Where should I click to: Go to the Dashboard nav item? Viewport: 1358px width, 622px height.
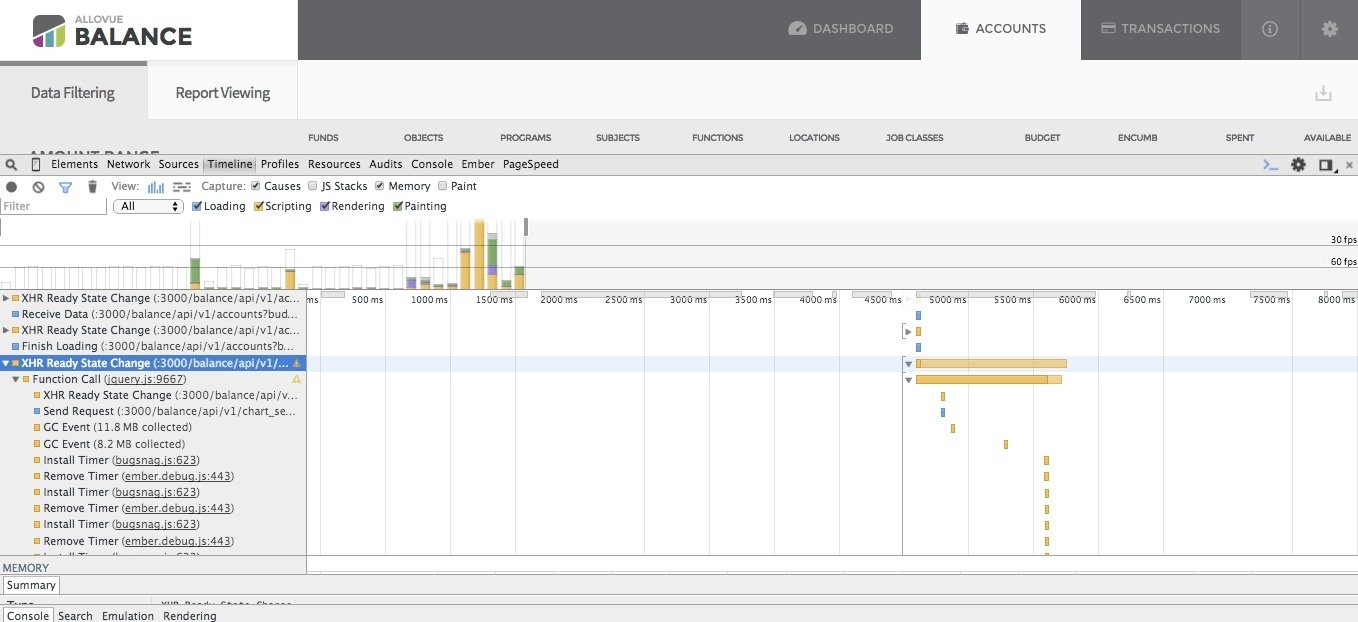(x=841, y=29)
